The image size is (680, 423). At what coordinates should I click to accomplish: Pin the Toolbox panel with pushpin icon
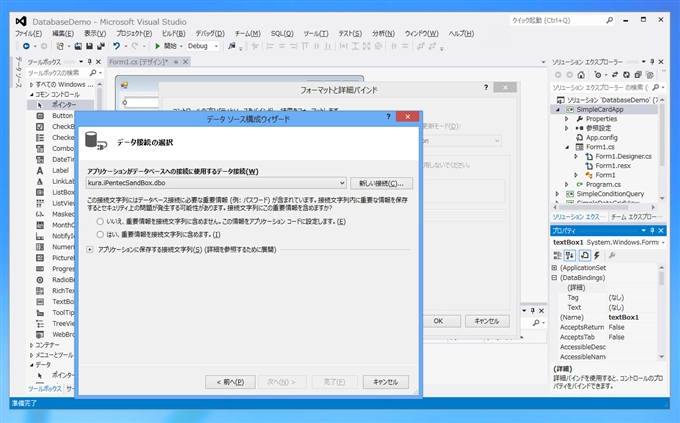coord(90,62)
